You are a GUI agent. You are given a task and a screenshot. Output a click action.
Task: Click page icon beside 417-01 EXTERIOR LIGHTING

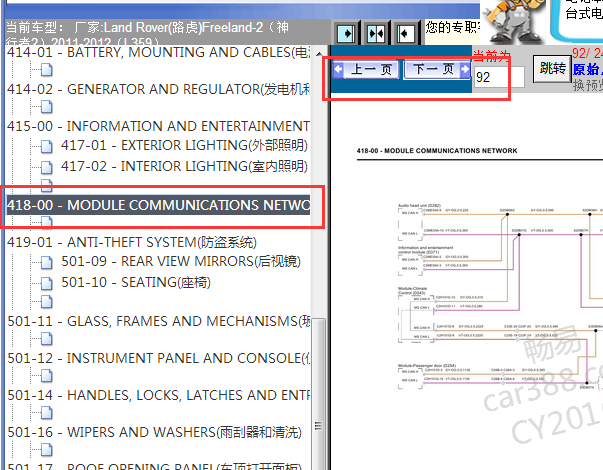47,146
